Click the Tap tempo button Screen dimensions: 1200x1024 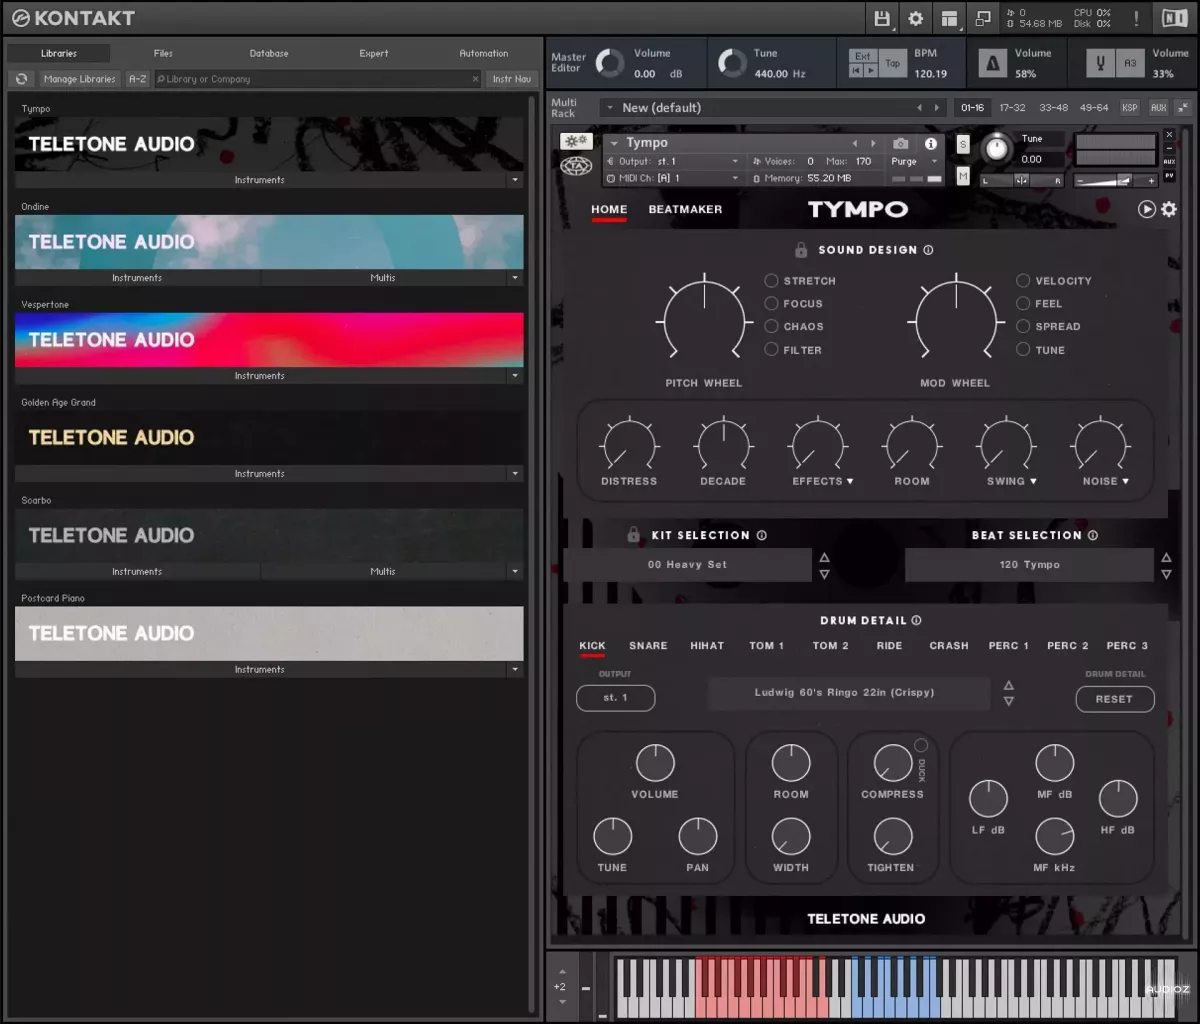[x=893, y=64]
